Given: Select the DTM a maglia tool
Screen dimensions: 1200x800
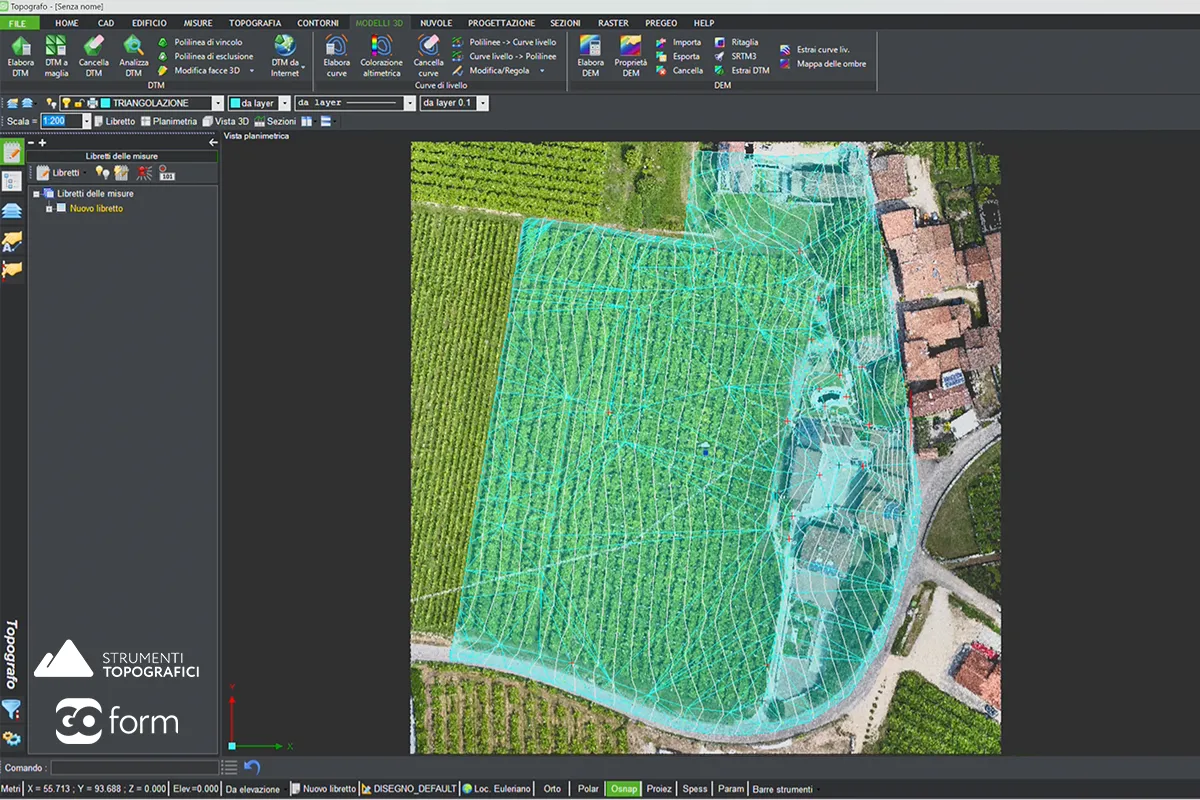Looking at the screenshot, I should [56, 56].
